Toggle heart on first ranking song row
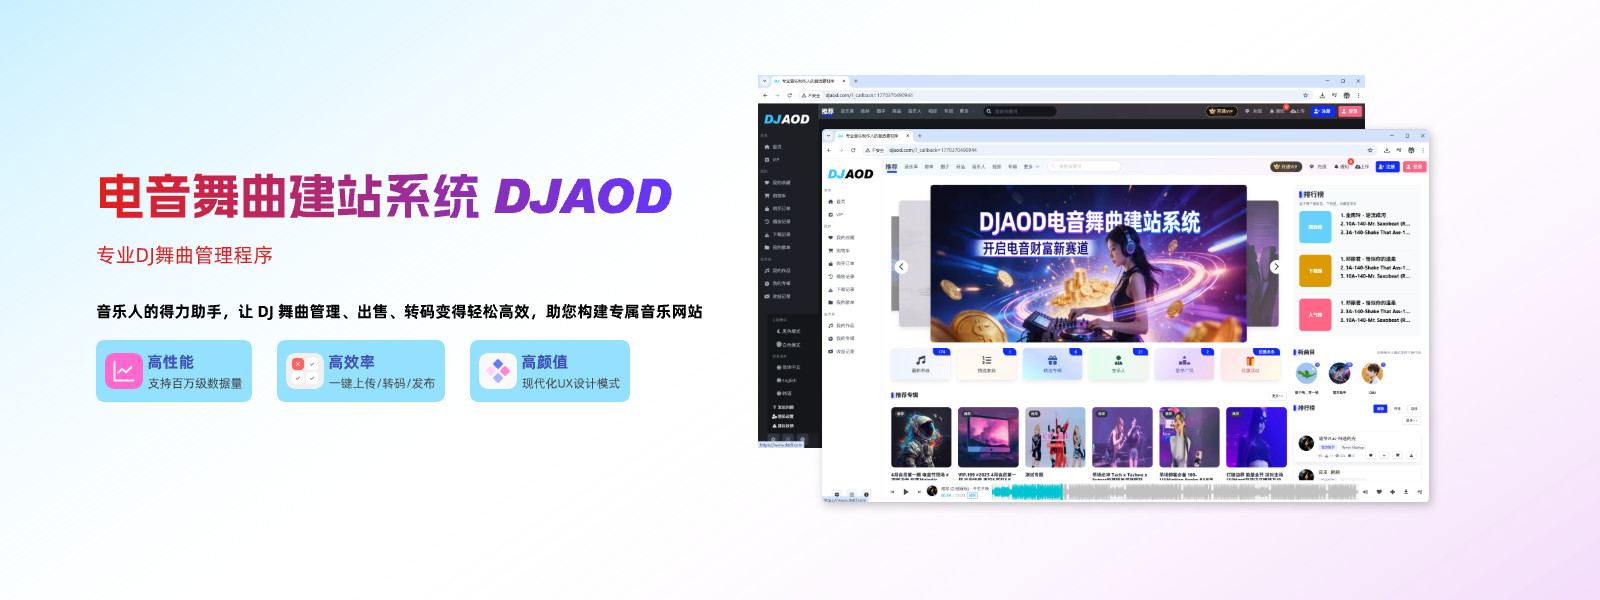1600x600 pixels. (1371, 455)
